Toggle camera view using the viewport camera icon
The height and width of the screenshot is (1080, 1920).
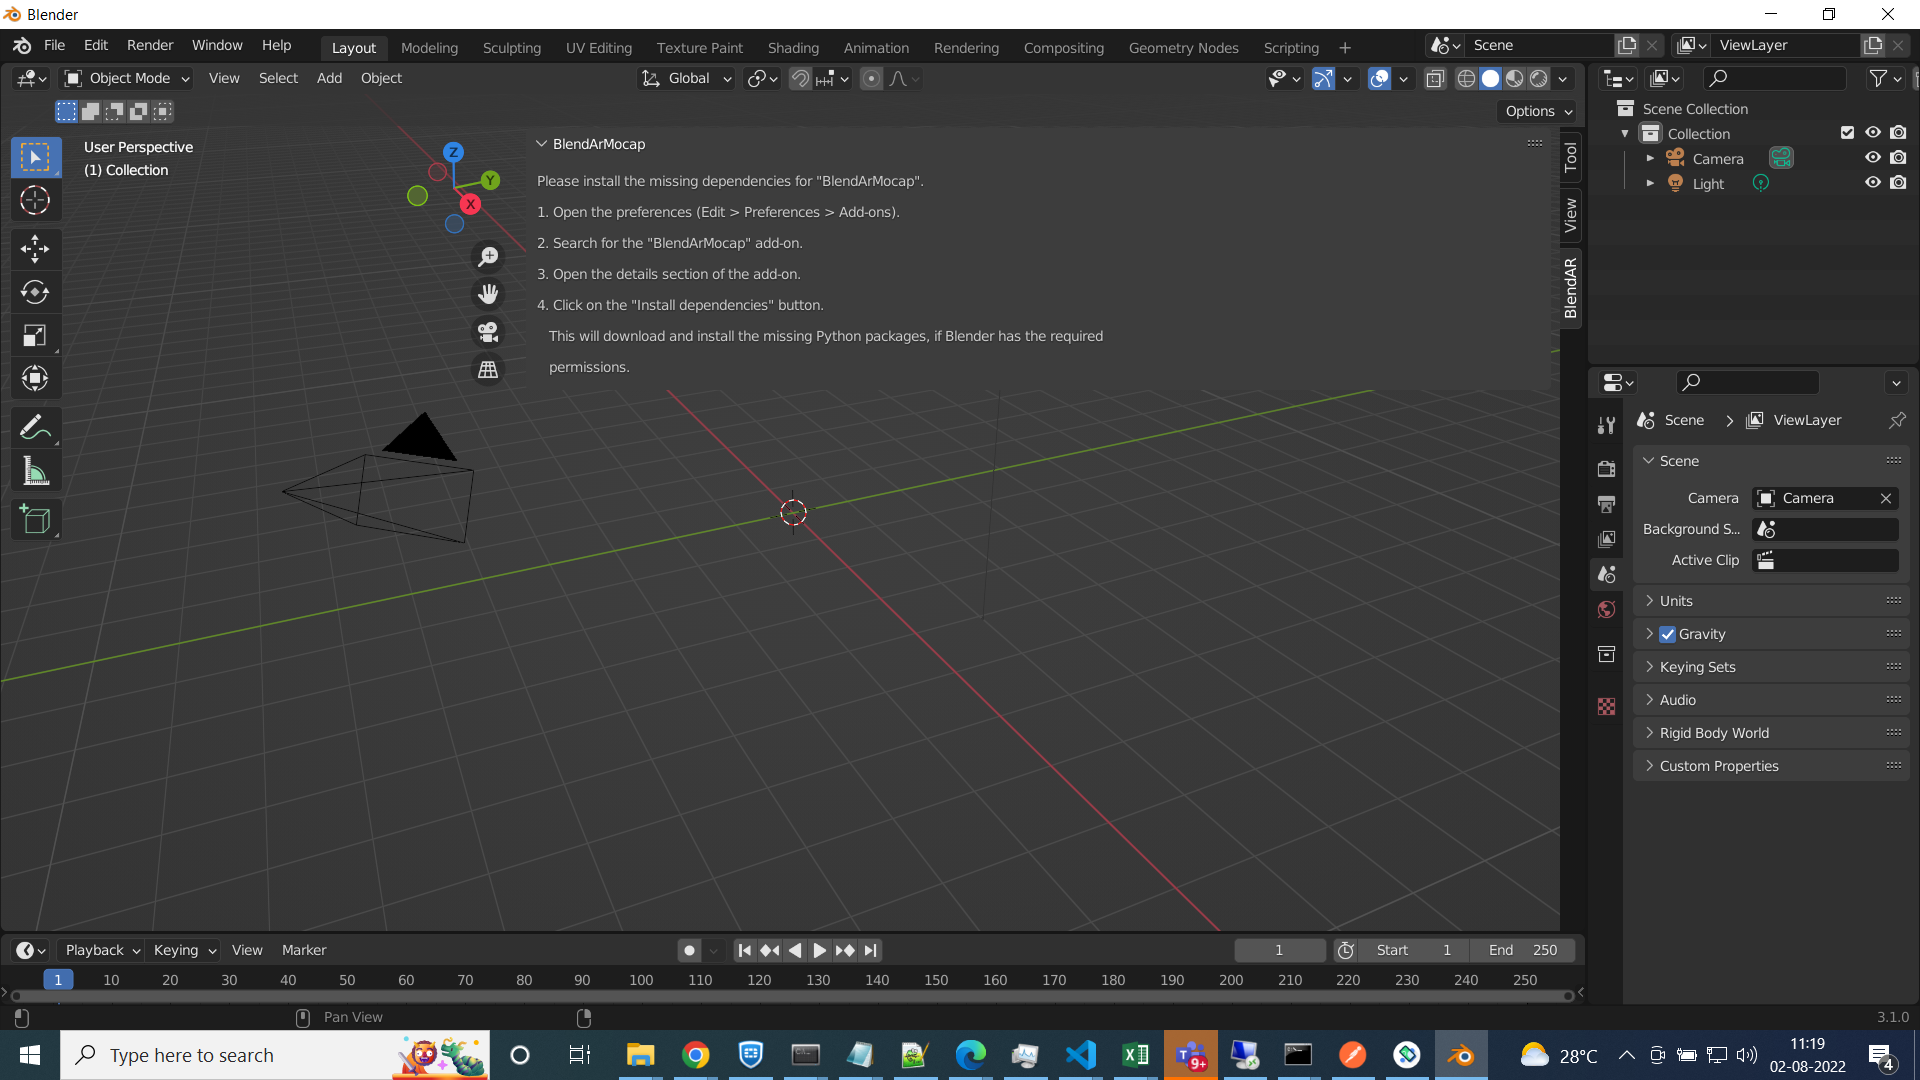click(488, 332)
